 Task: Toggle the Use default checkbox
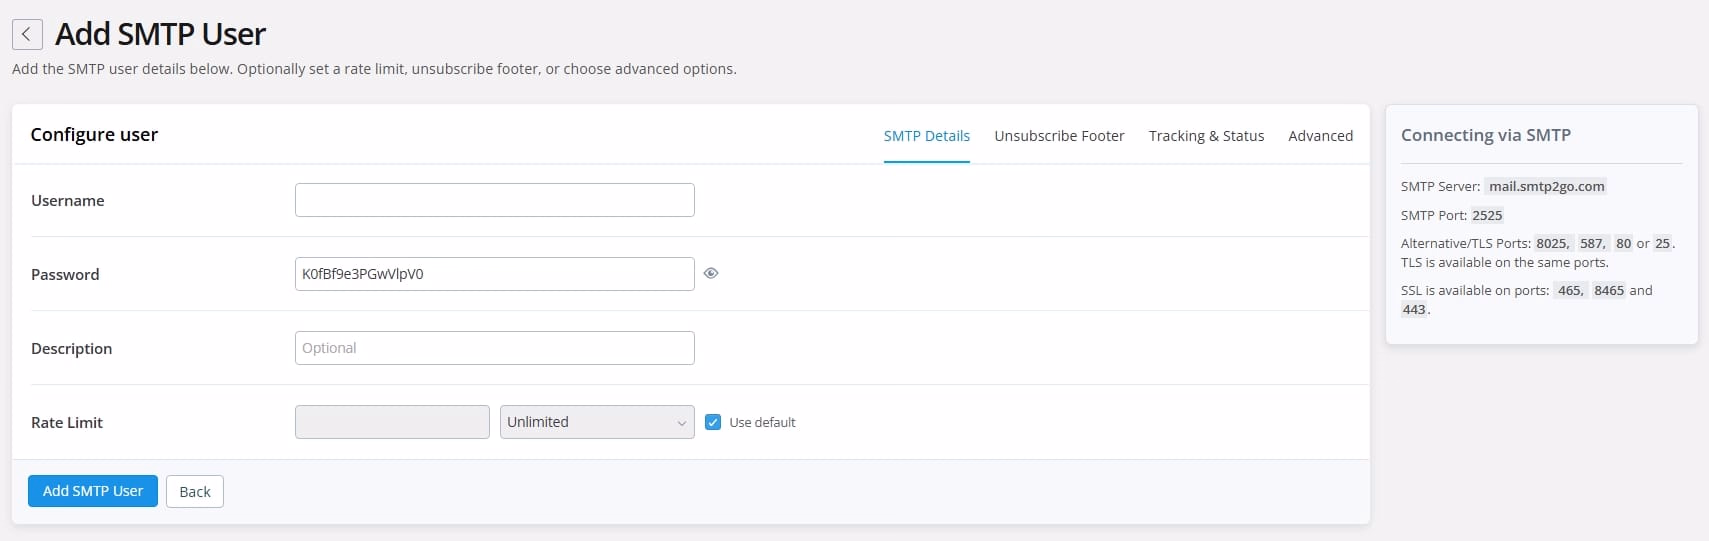click(713, 422)
